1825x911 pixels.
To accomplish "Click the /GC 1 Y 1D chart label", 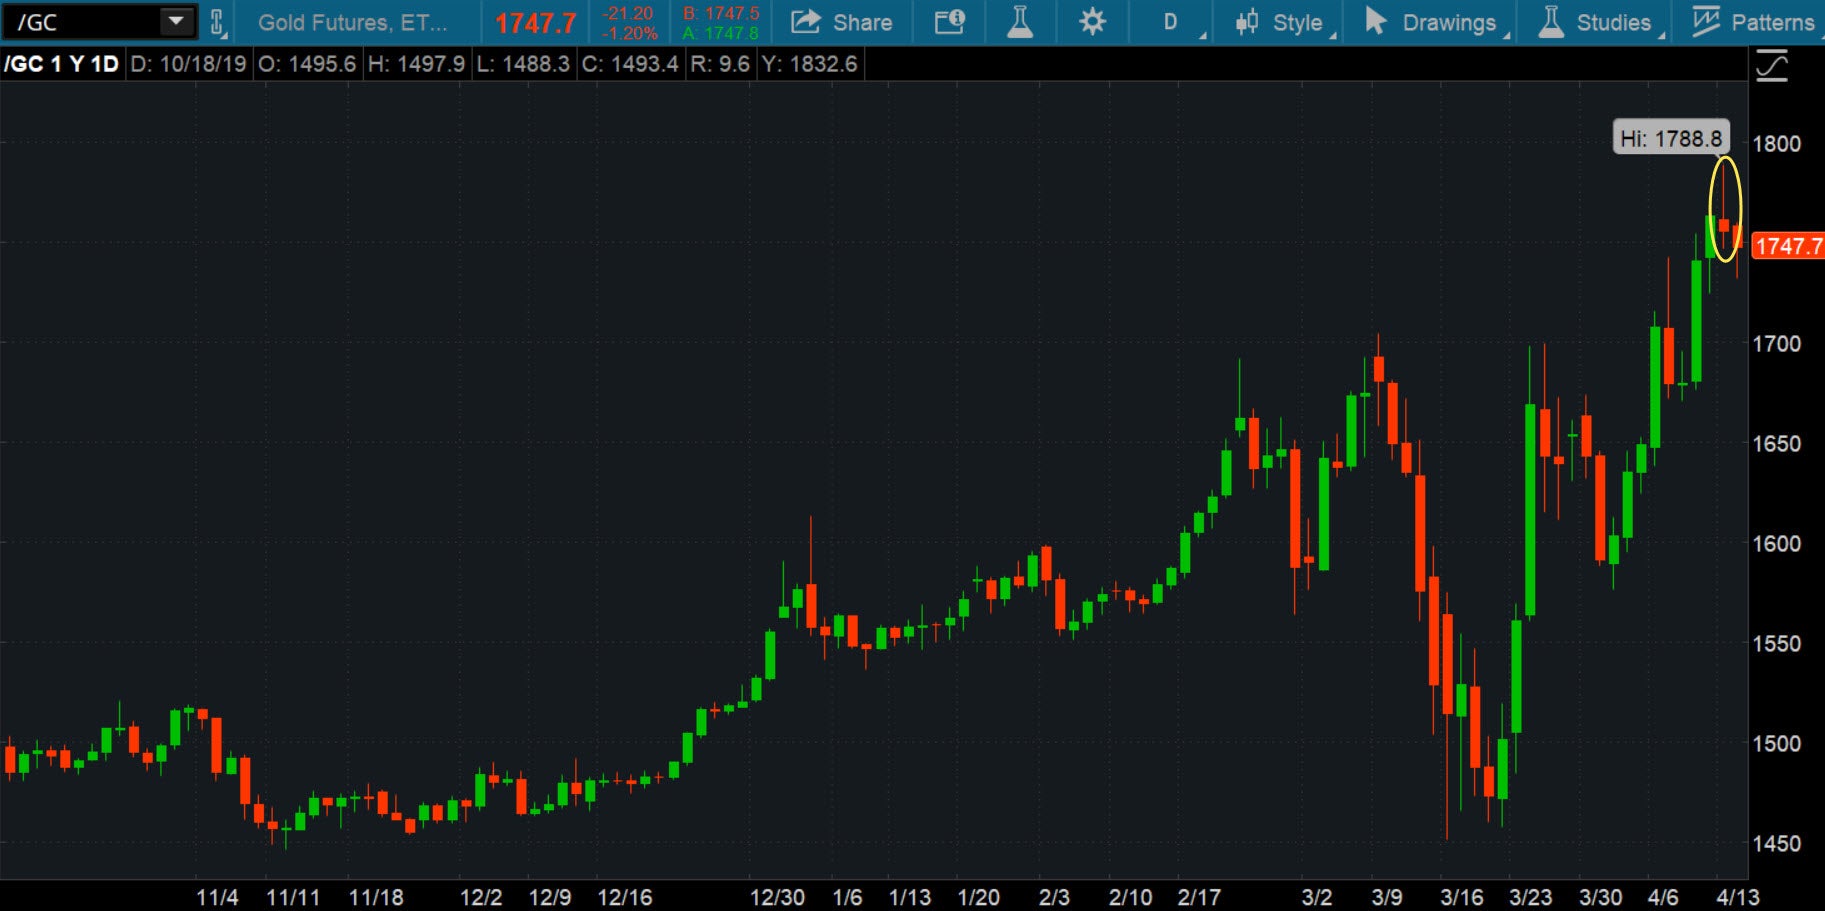I will 61,64.
